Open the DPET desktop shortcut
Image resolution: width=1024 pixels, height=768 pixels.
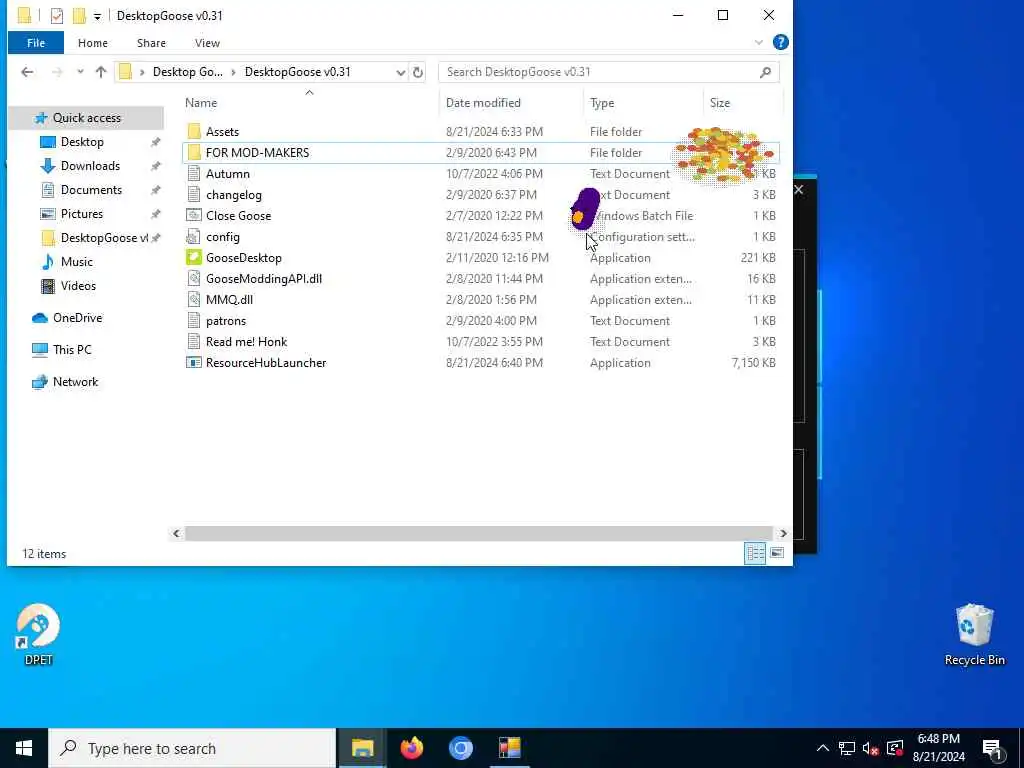pyautogui.click(x=38, y=634)
